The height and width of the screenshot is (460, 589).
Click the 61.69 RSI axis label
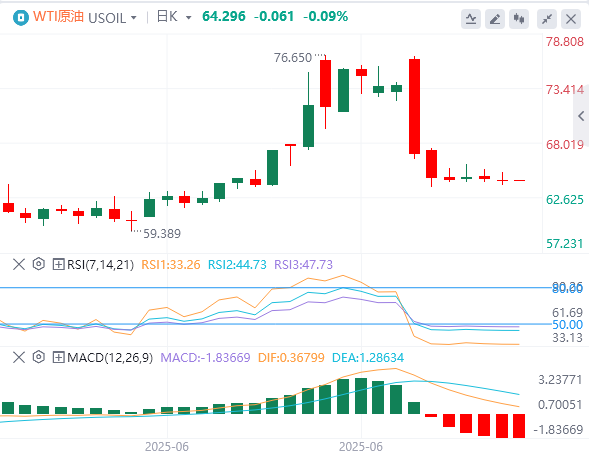click(567, 312)
